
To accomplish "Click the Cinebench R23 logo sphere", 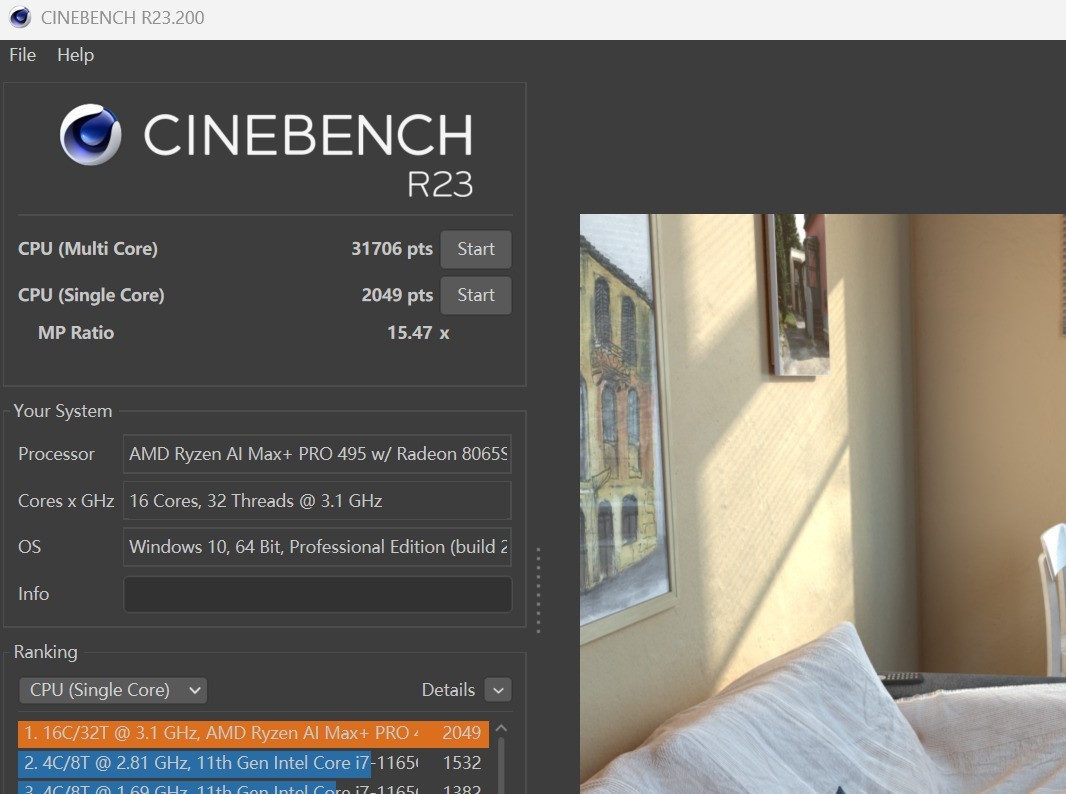I will click(90, 135).
